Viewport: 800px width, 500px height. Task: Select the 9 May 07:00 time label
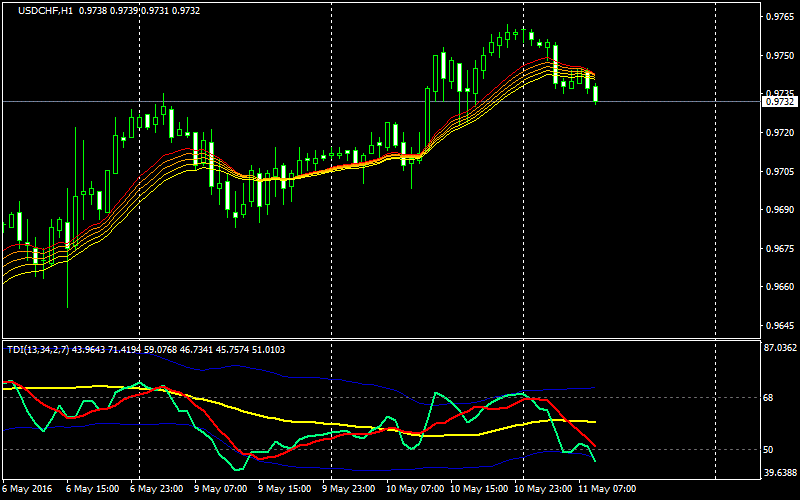click(x=219, y=490)
